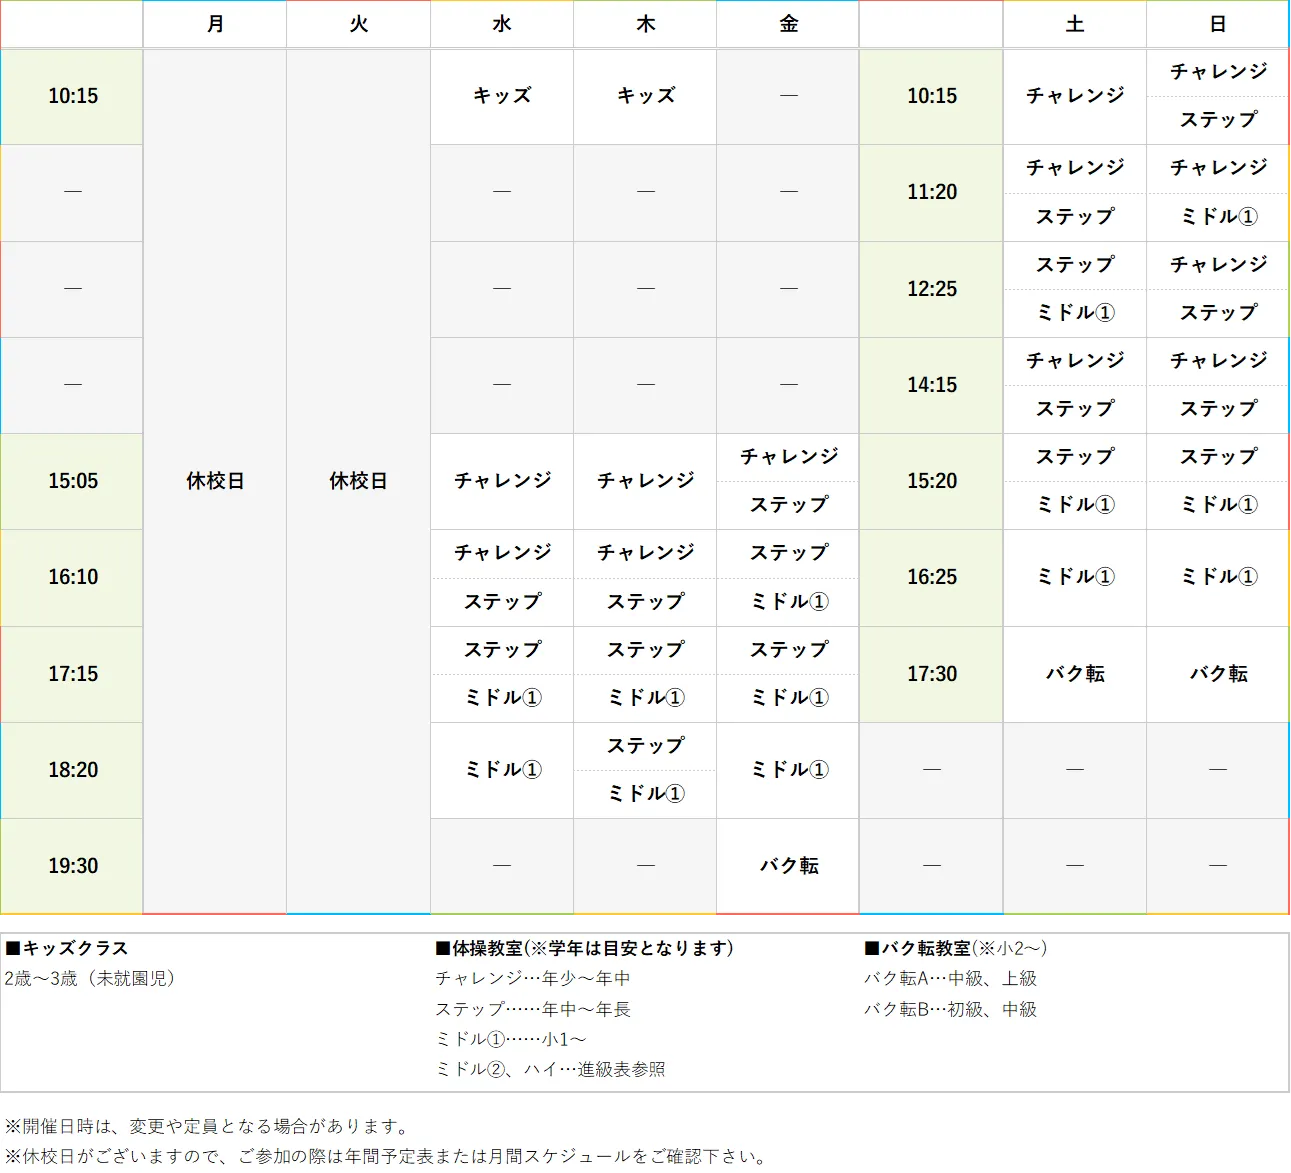This screenshot has height=1173, width=1291.
Task: Select the 15:05 time slot label
Action: pos(71,481)
